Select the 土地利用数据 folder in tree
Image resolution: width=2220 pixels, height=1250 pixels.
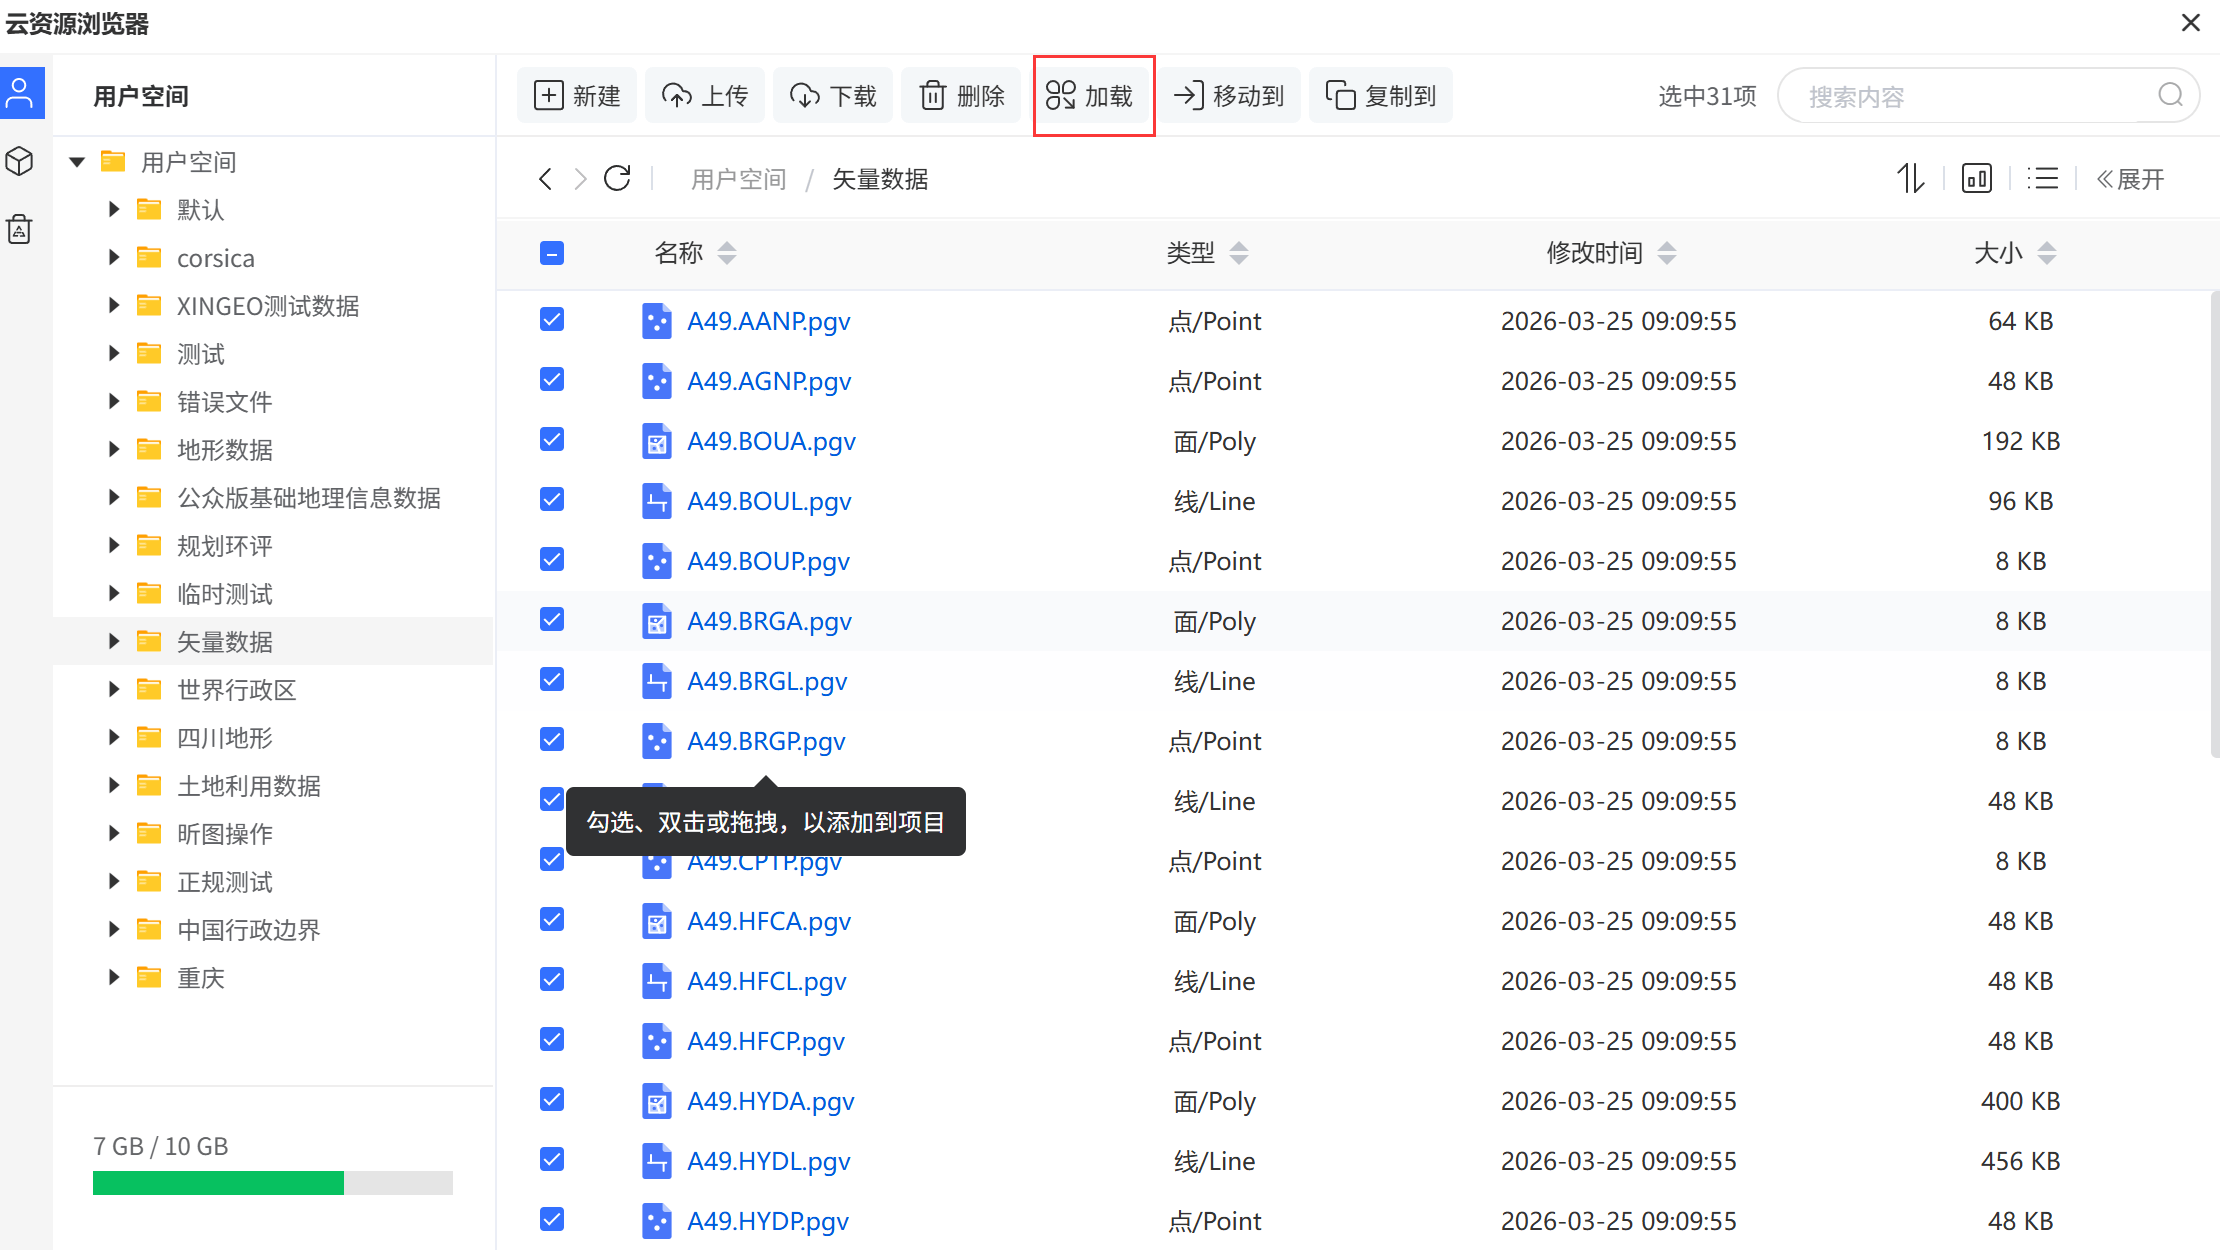pos(249,786)
